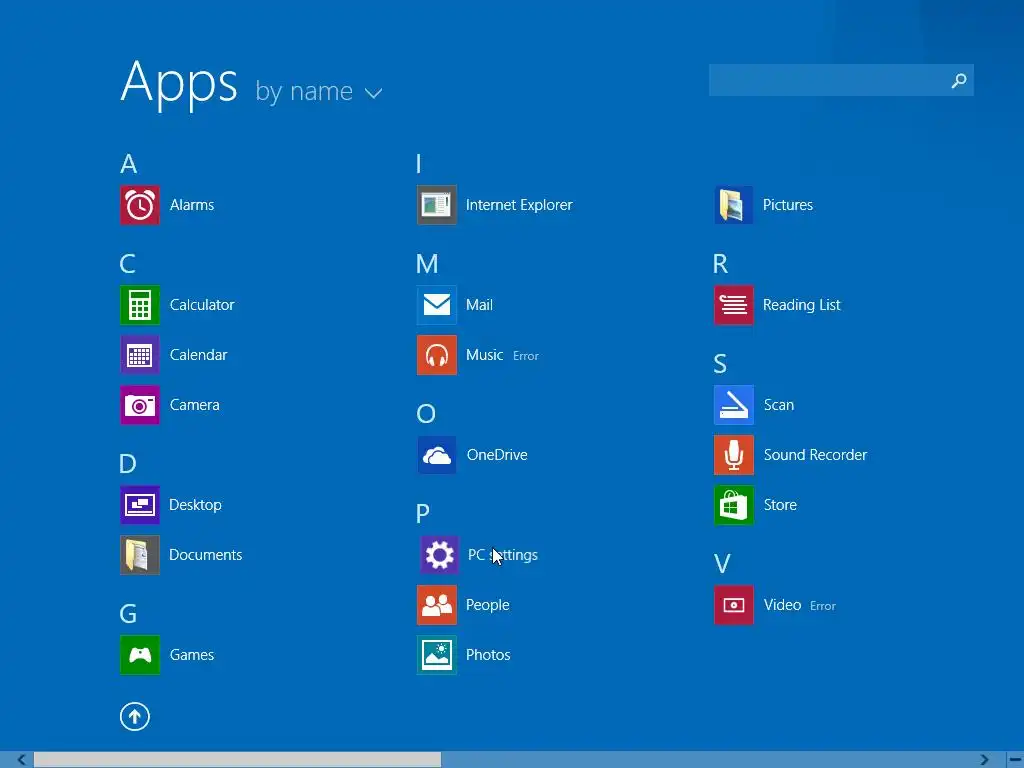Viewport: 1024px width, 768px height.
Task: Open the Calendar app icon
Action: [140, 355]
